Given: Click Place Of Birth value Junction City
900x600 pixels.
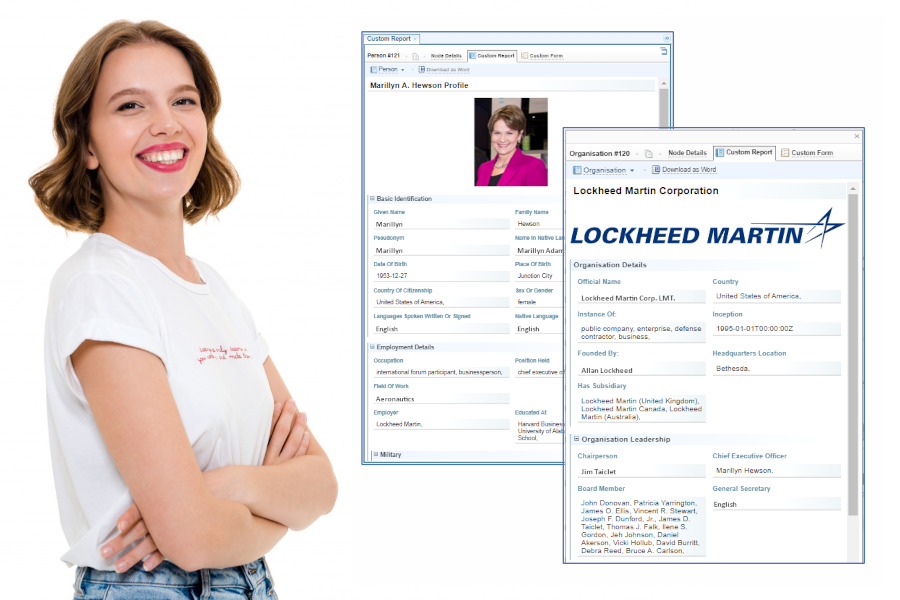Looking at the screenshot, I should (x=539, y=276).
